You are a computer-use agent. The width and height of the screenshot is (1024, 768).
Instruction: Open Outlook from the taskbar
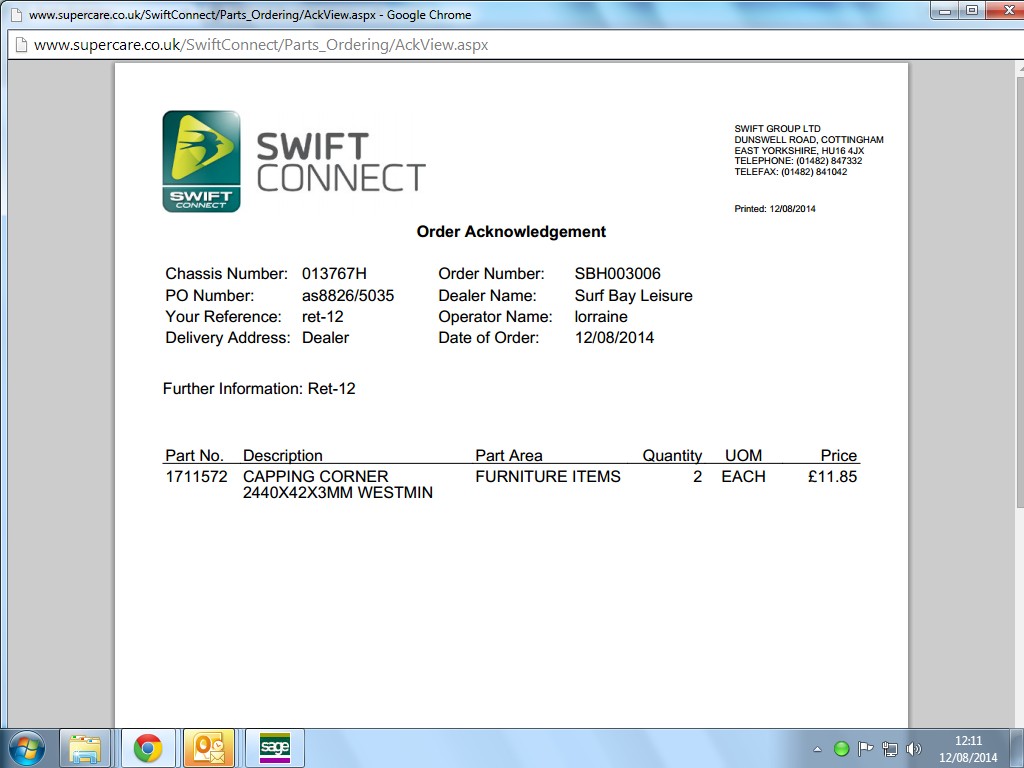[x=209, y=748]
